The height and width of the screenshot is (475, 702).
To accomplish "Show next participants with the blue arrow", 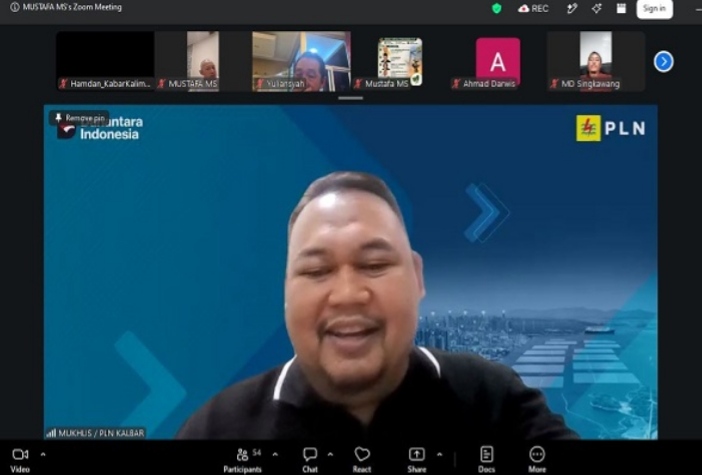I will [663, 62].
